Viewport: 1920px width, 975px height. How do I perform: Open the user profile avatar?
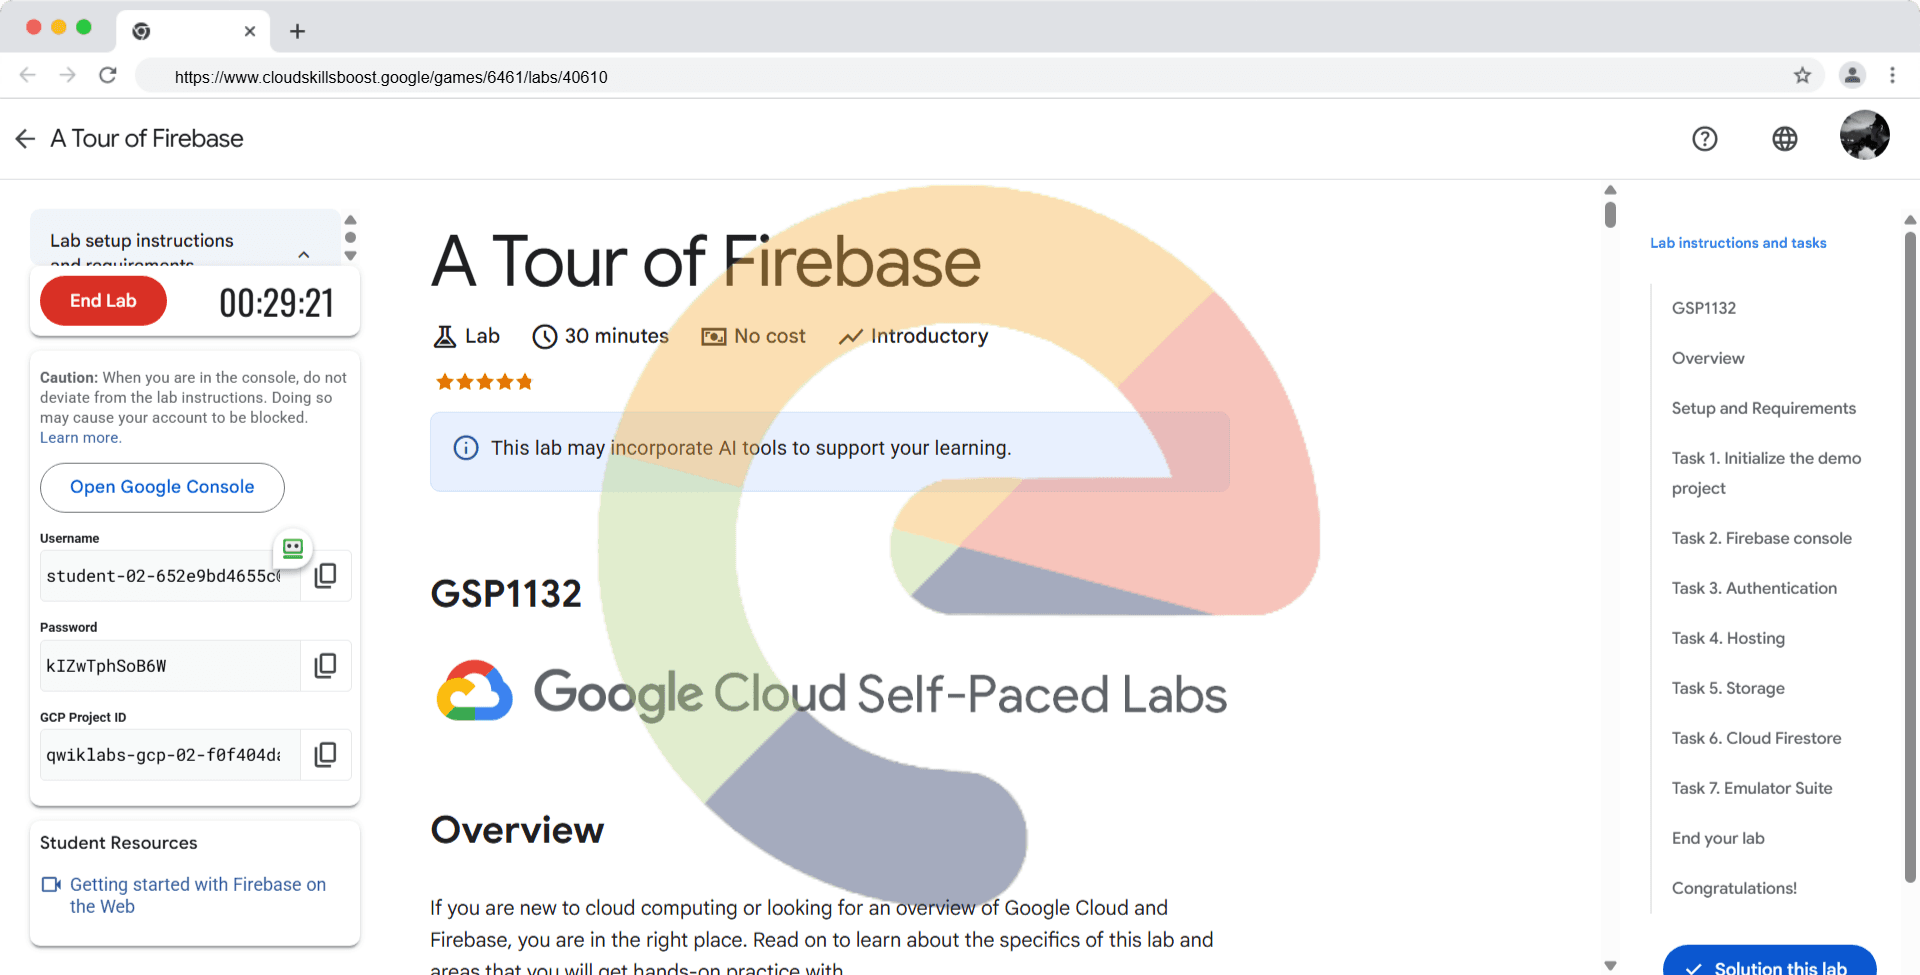pyautogui.click(x=1864, y=135)
